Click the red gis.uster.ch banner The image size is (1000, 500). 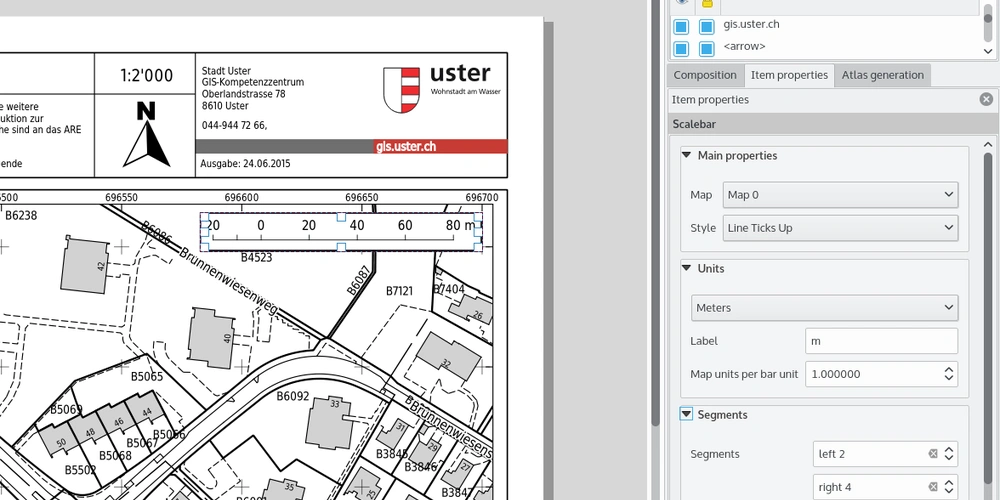[x=440, y=147]
